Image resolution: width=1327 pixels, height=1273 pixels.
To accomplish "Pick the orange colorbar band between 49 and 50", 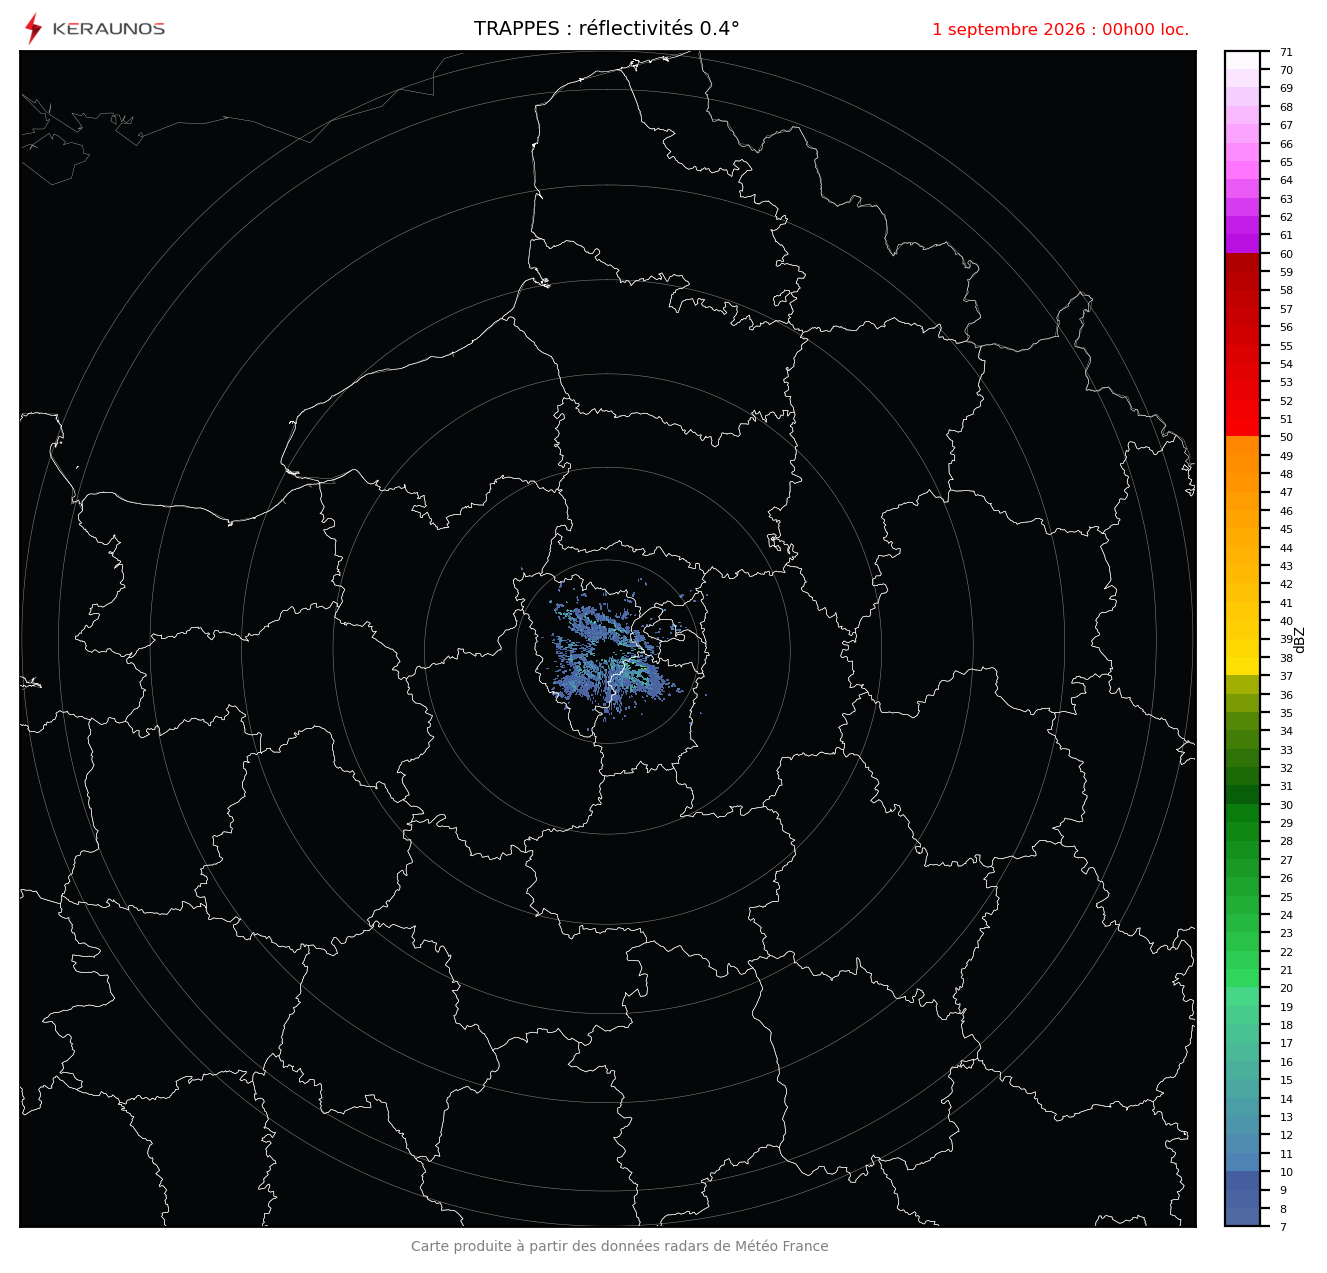I will point(1242,446).
